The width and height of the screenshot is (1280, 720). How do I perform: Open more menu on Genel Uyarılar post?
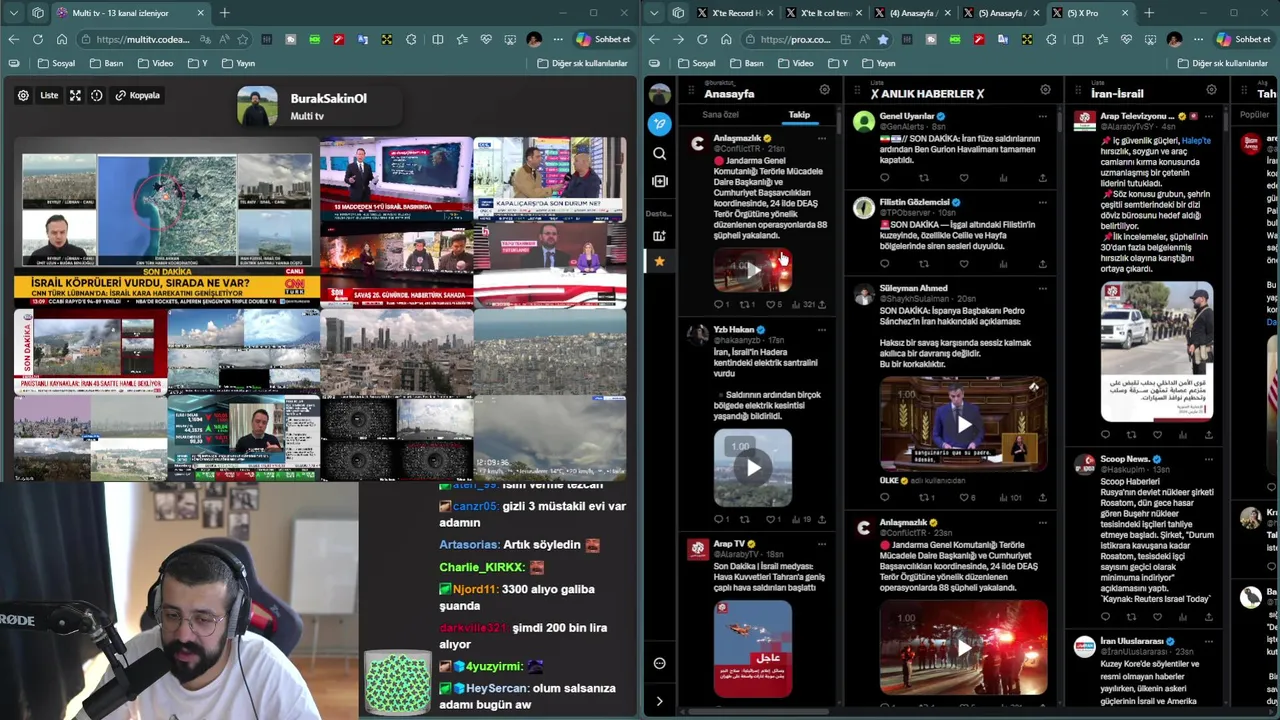(x=1042, y=116)
